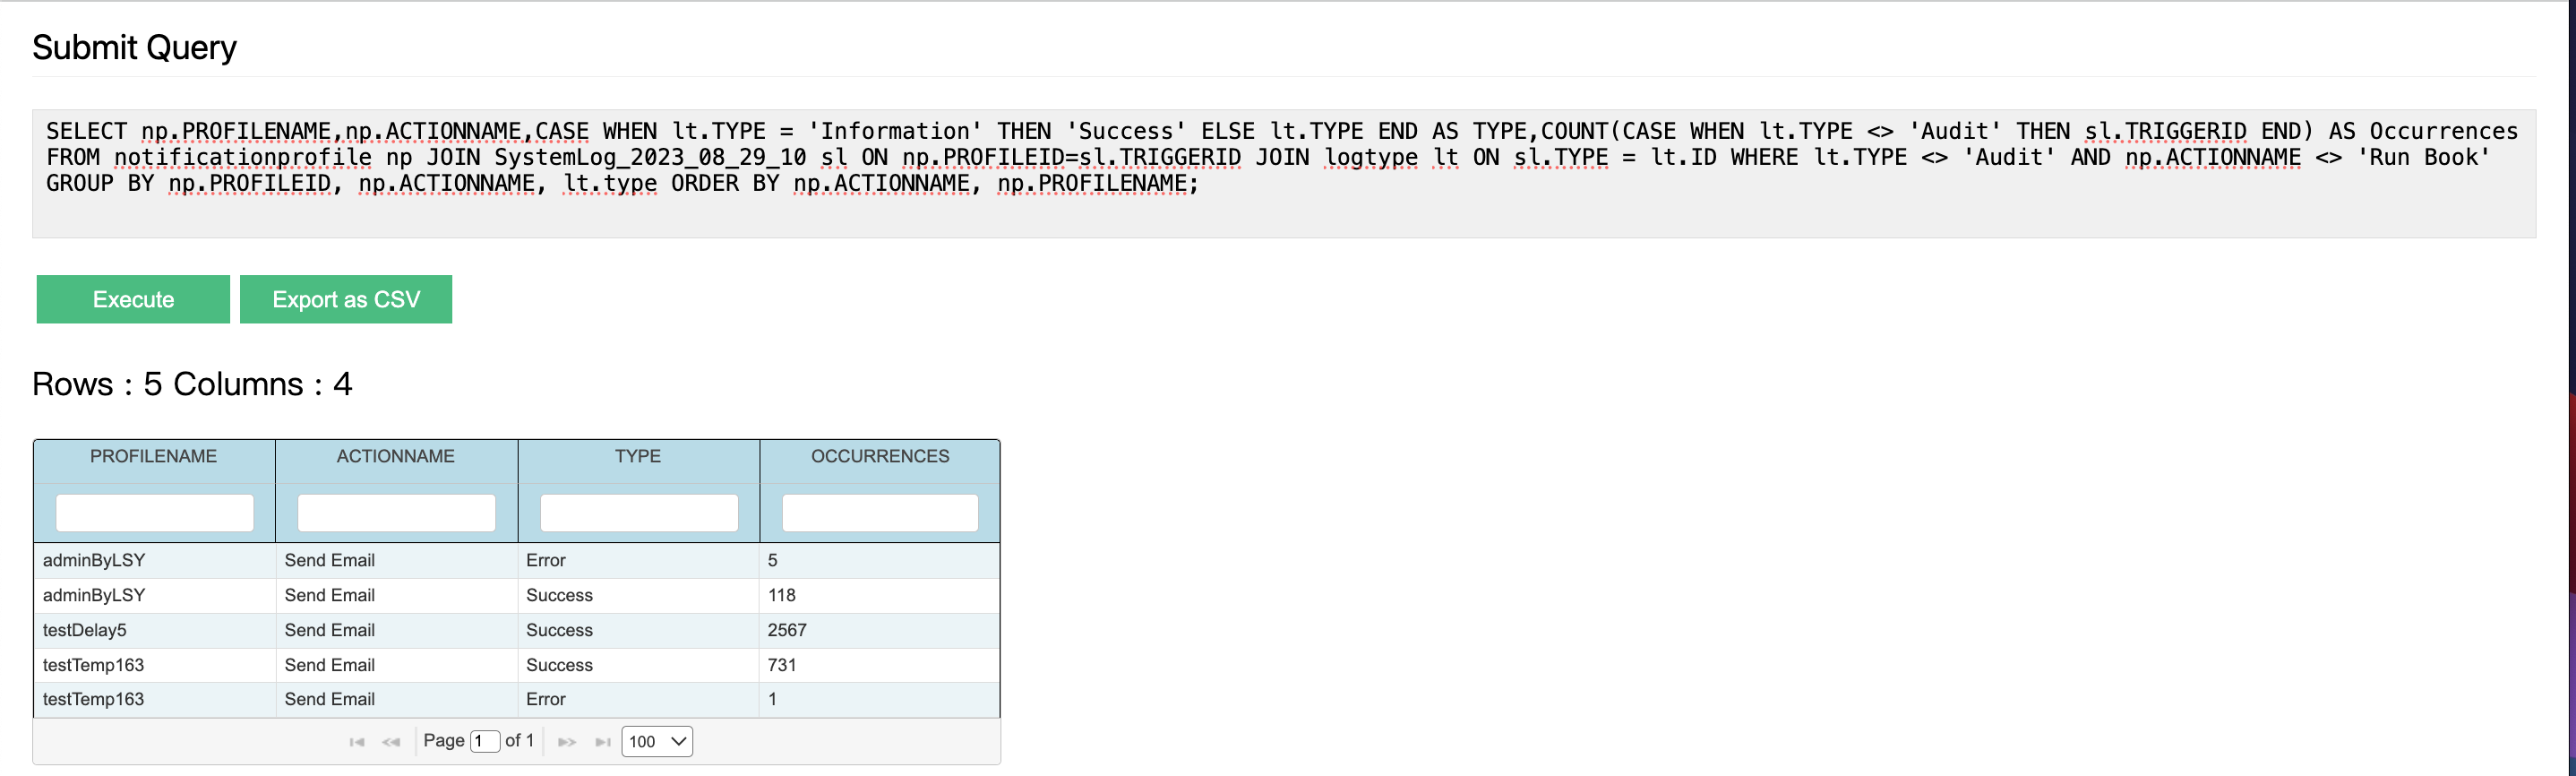Viewport: 2576px width, 776px height.
Task: Click the Rows : 5 Columns : 4 summary
Action: click(192, 384)
